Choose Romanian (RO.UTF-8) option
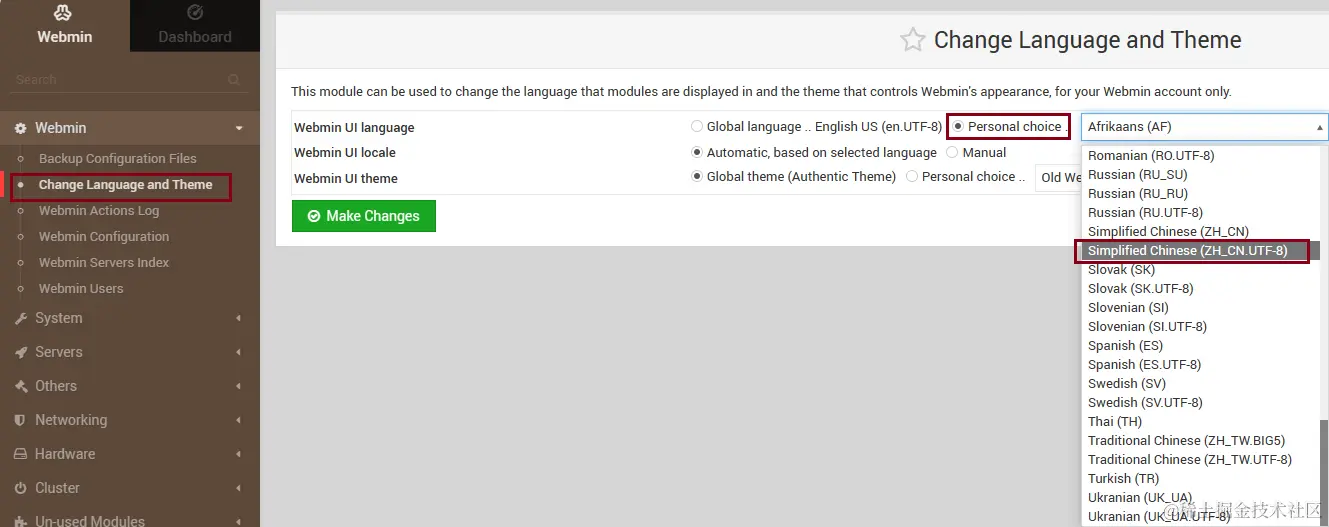Viewport: 1329px width, 527px height. tap(1200, 156)
